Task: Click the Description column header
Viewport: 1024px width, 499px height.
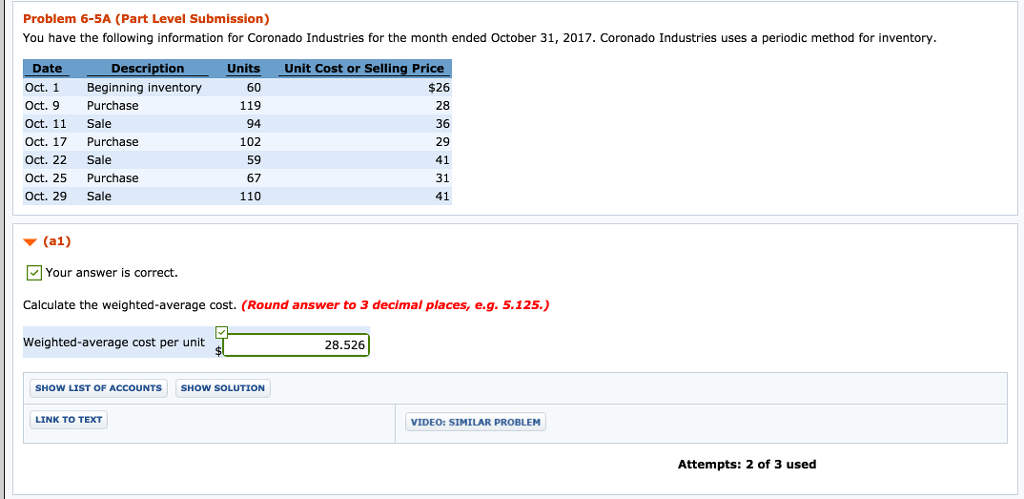Action: 147,68
